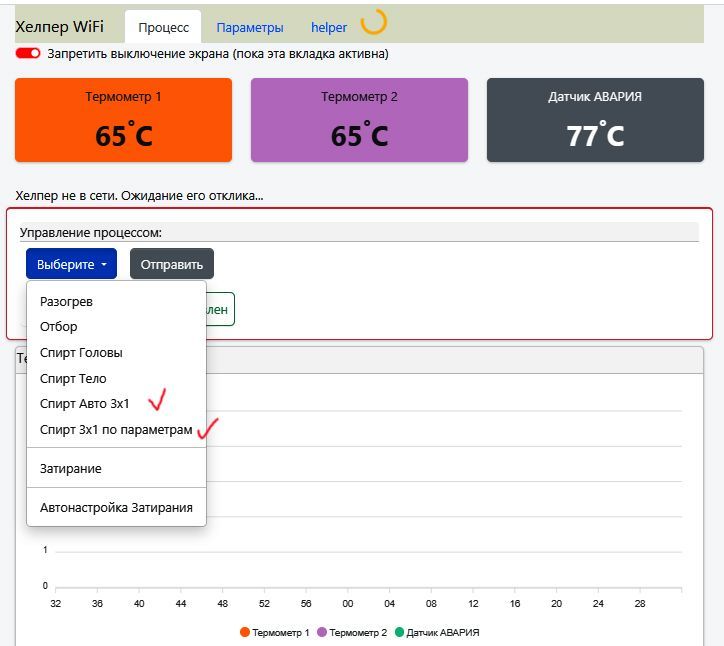Image resolution: width=724 pixels, height=646 pixels.
Task: Pick Спирт Авто 3х1 option
Action: pyautogui.click(x=116, y=404)
